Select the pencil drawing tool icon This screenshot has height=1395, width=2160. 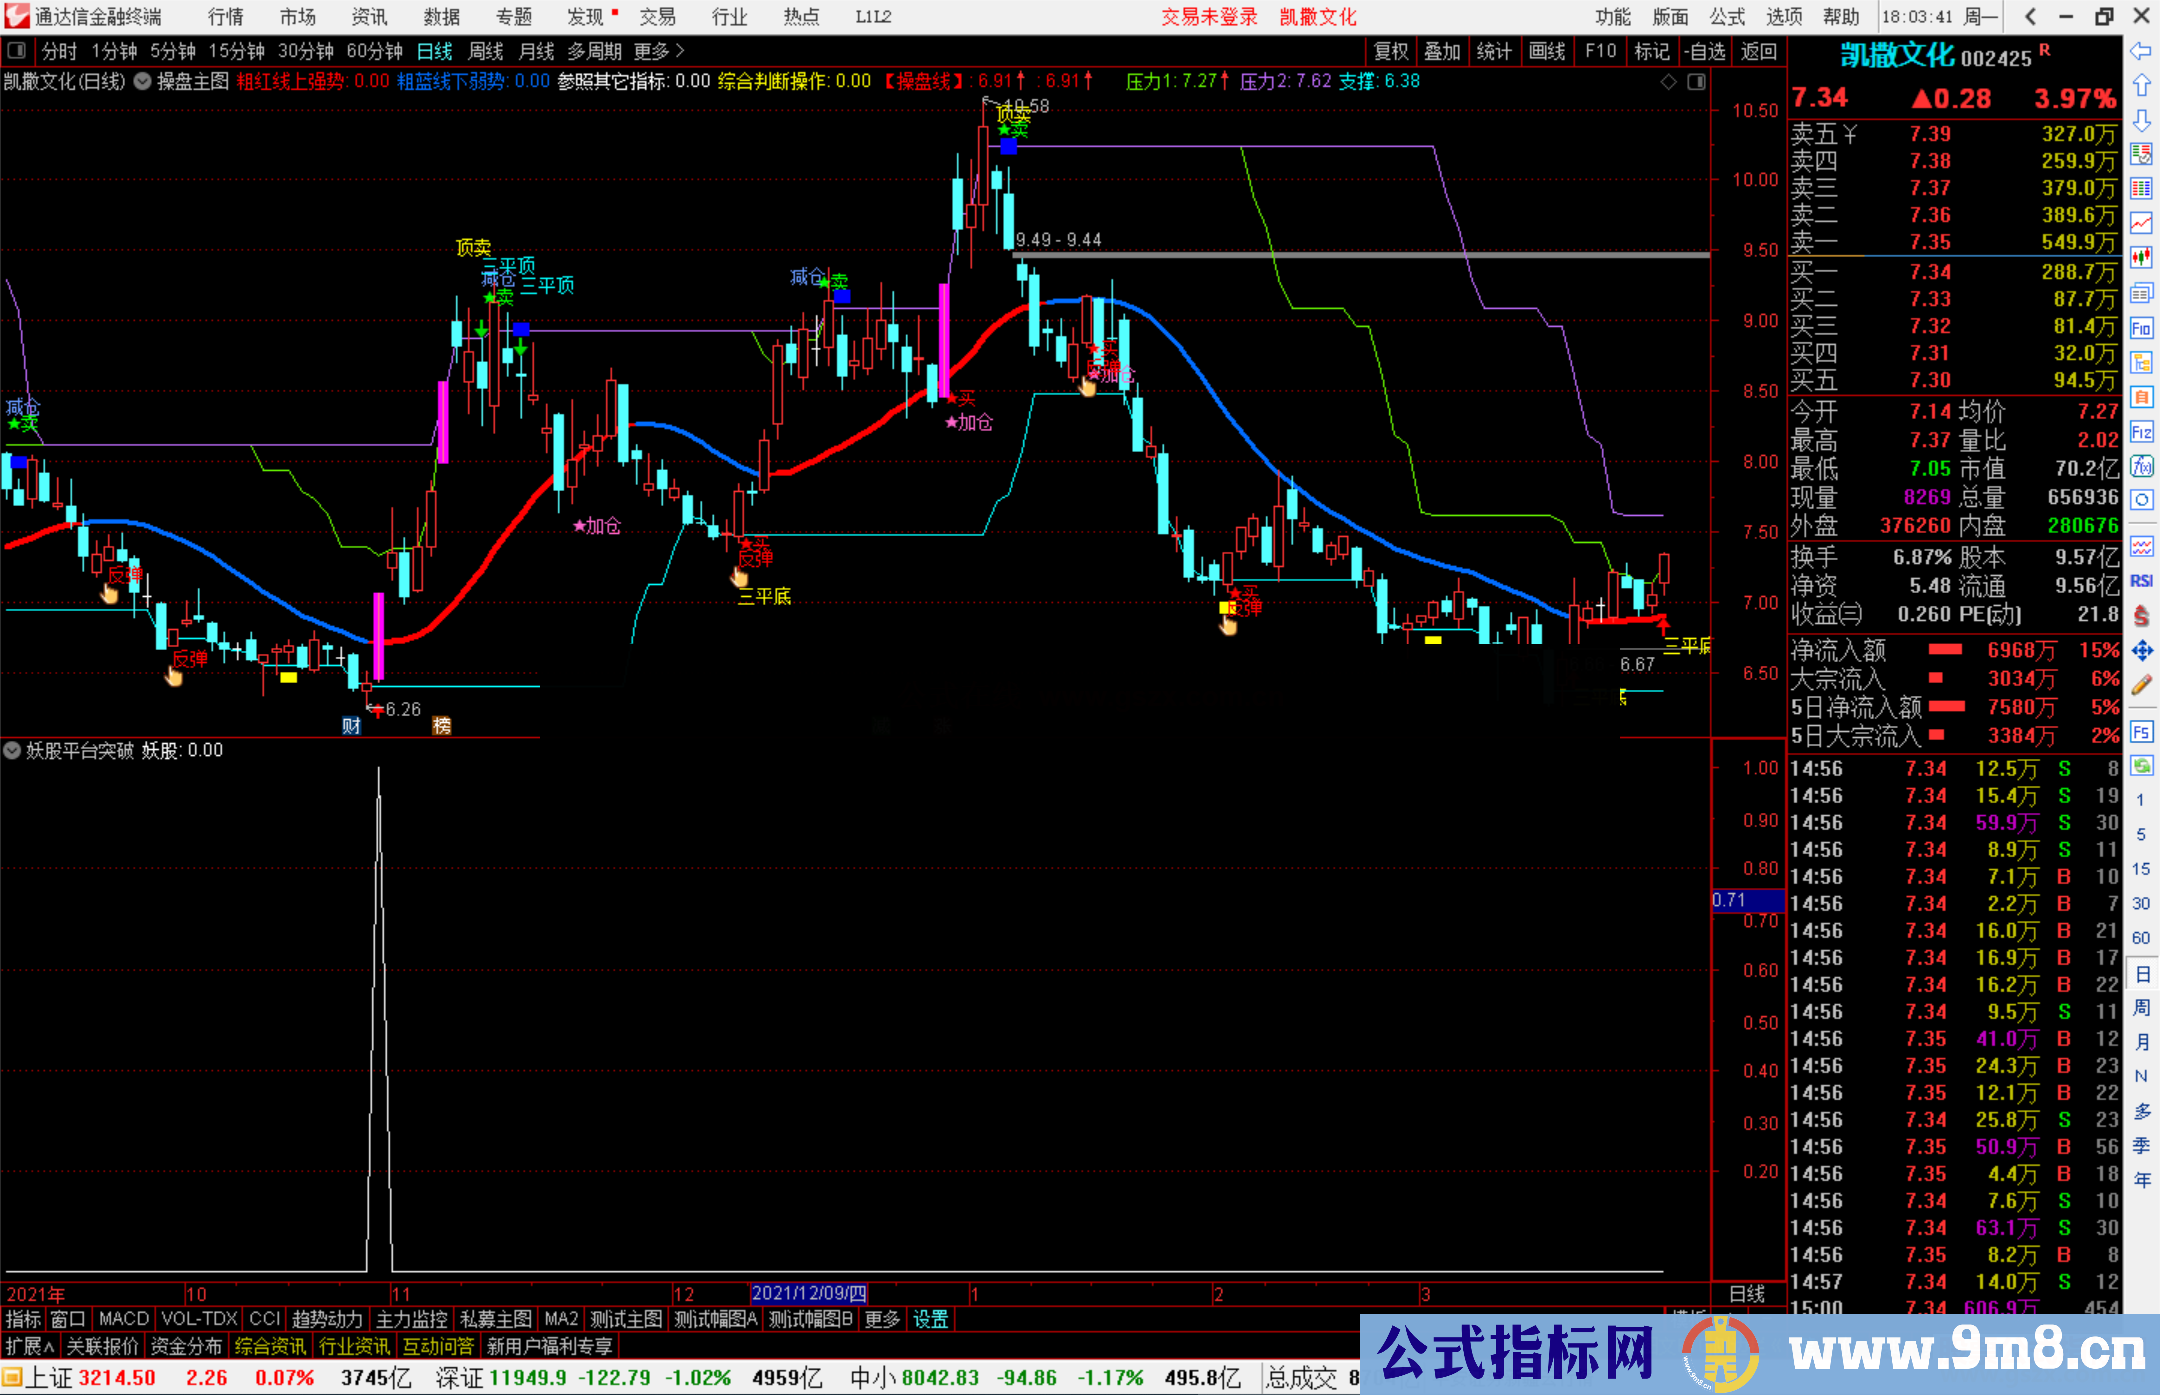(2141, 686)
